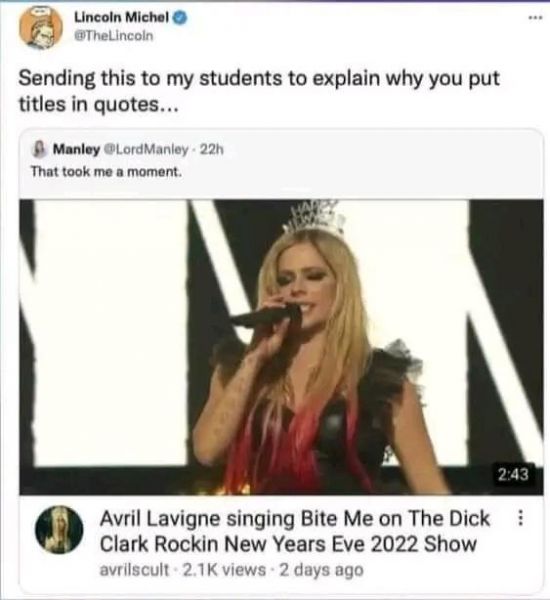Click the quoted tweet card header area
Viewport: 550px width, 600px height.
(281, 164)
